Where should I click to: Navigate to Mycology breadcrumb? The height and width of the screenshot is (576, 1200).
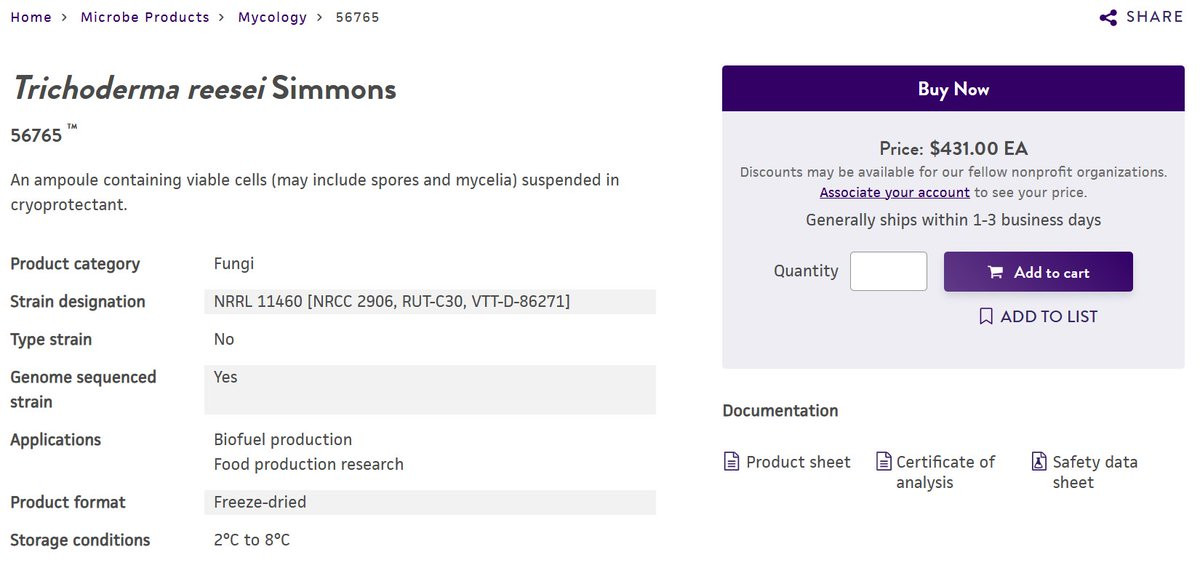pyautogui.click(x=272, y=17)
